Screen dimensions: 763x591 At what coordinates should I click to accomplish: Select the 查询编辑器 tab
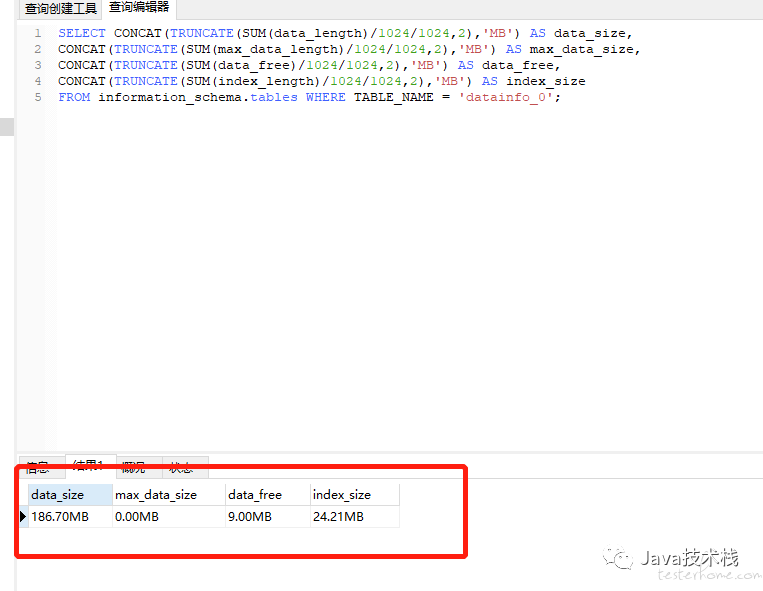[139, 7]
